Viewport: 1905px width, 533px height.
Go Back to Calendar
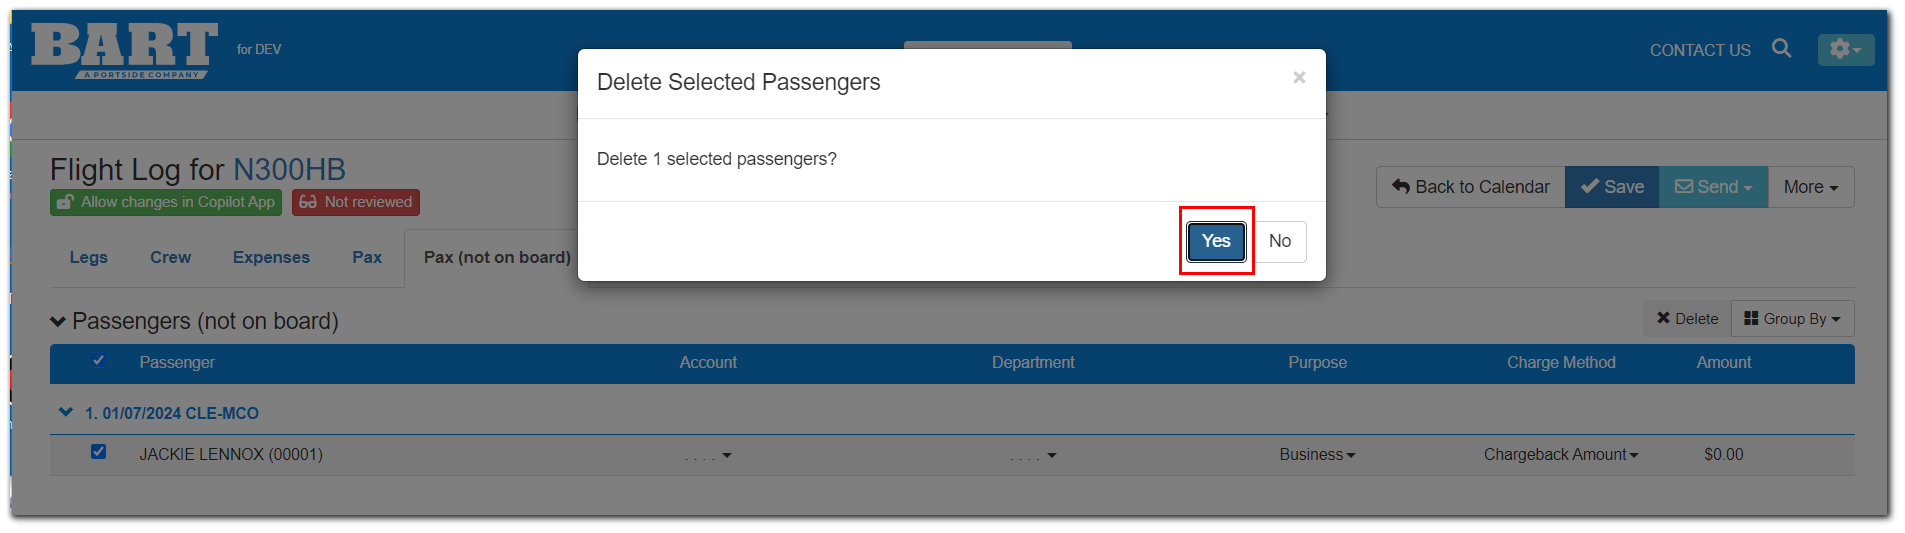(1470, 187)
